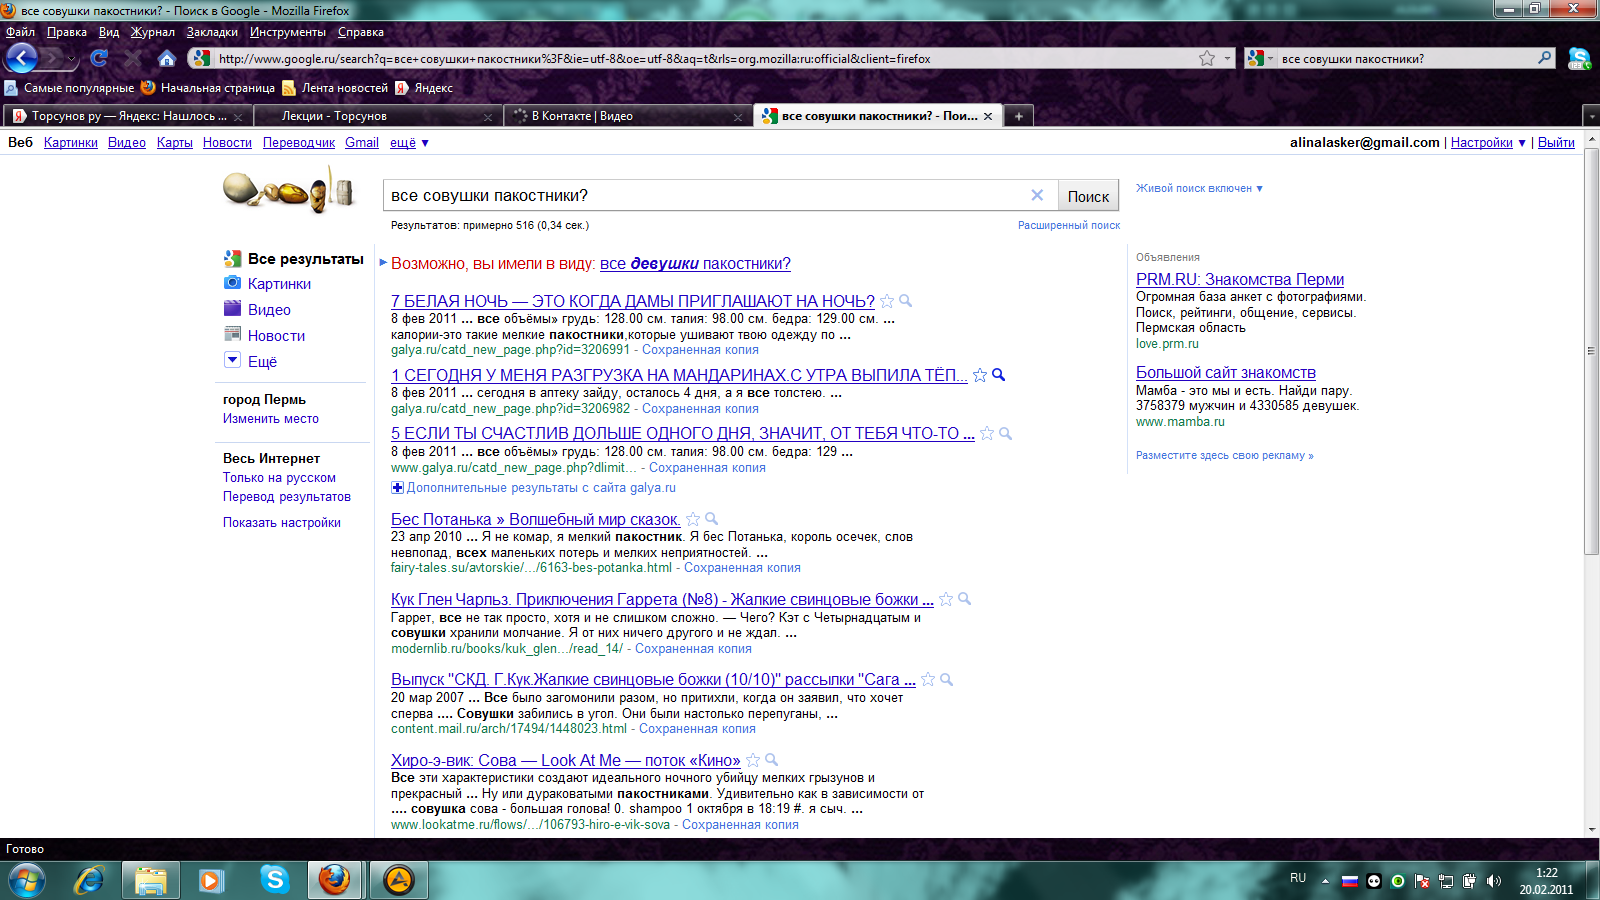Preview the 'Бес Потанька' result magnifier
Screen dimensions: 1600x900
(711, 519)
